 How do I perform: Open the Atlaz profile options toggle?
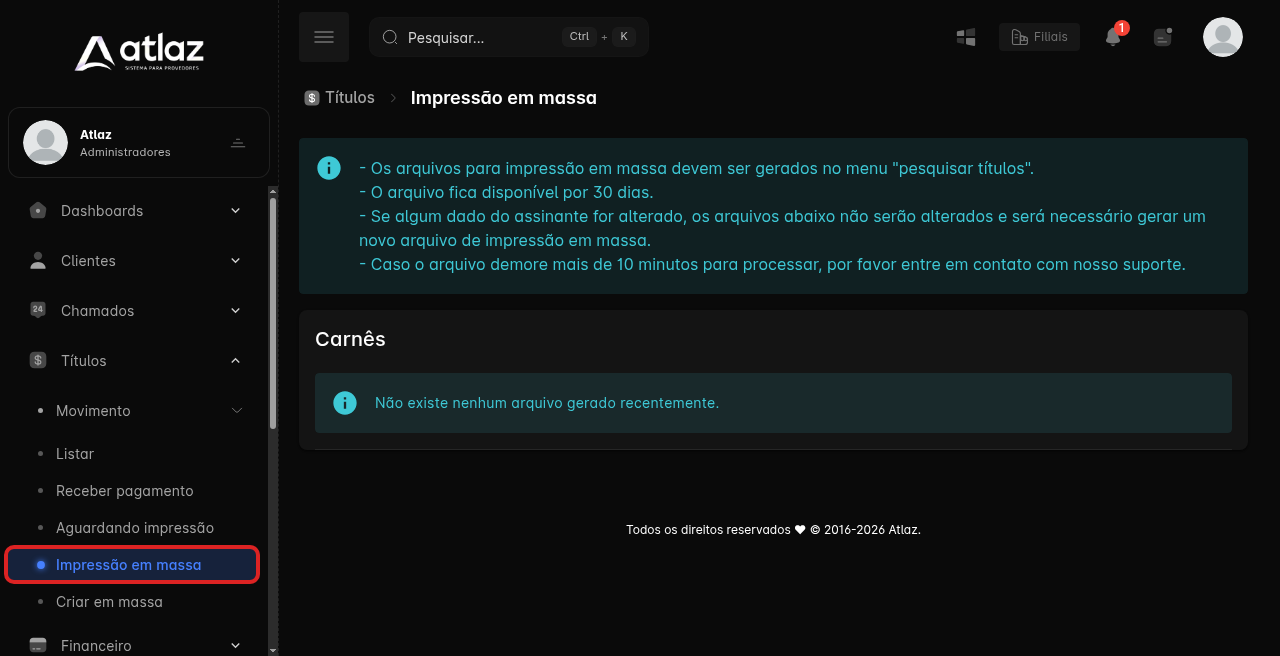pyautogui.click(x=238, y=143)
